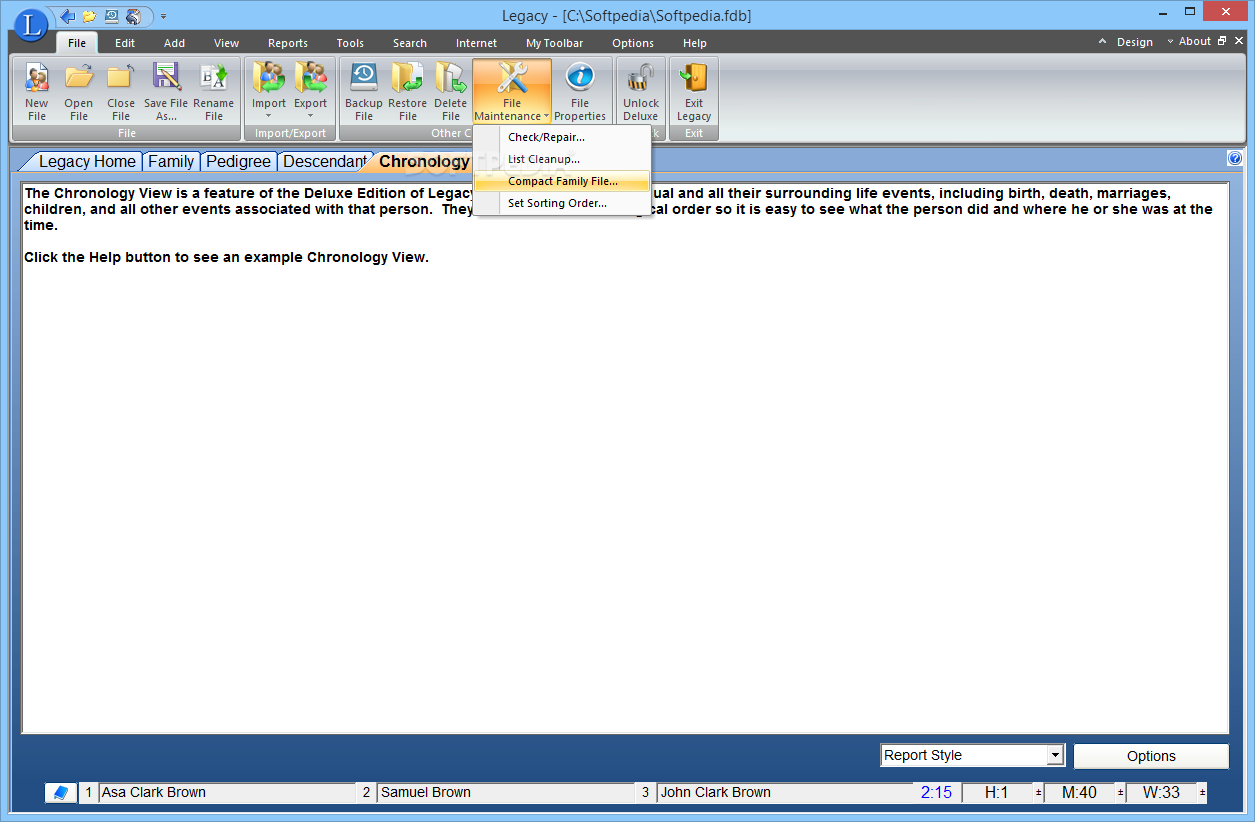Click the stepper beside M:40
This screenshot has width=1255, height=822.
(1120, 792)
